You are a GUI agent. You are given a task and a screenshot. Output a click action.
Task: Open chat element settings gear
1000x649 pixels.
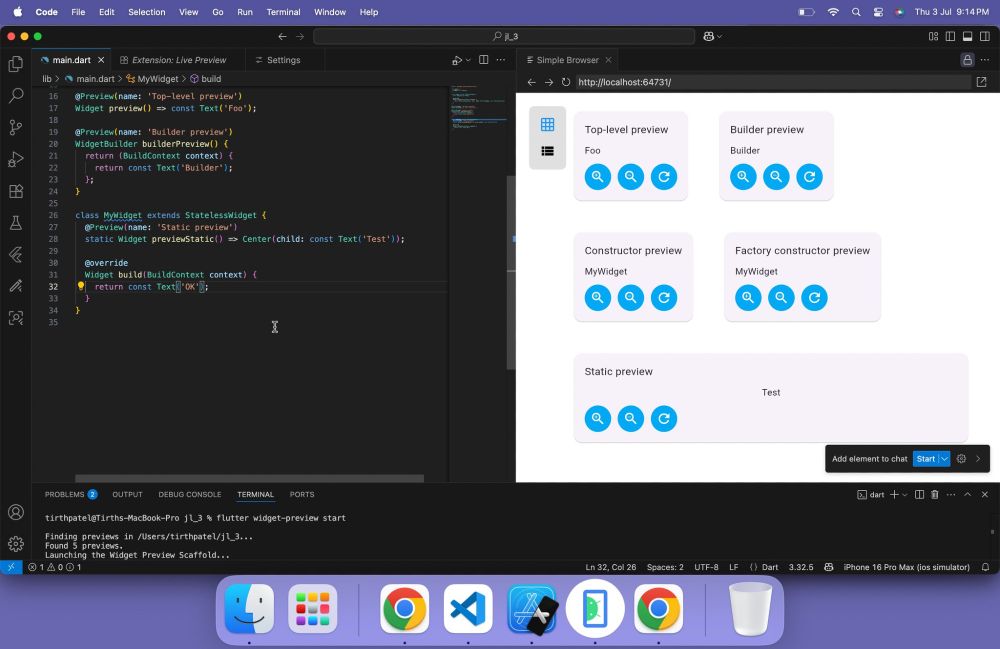tap(961, 459)
